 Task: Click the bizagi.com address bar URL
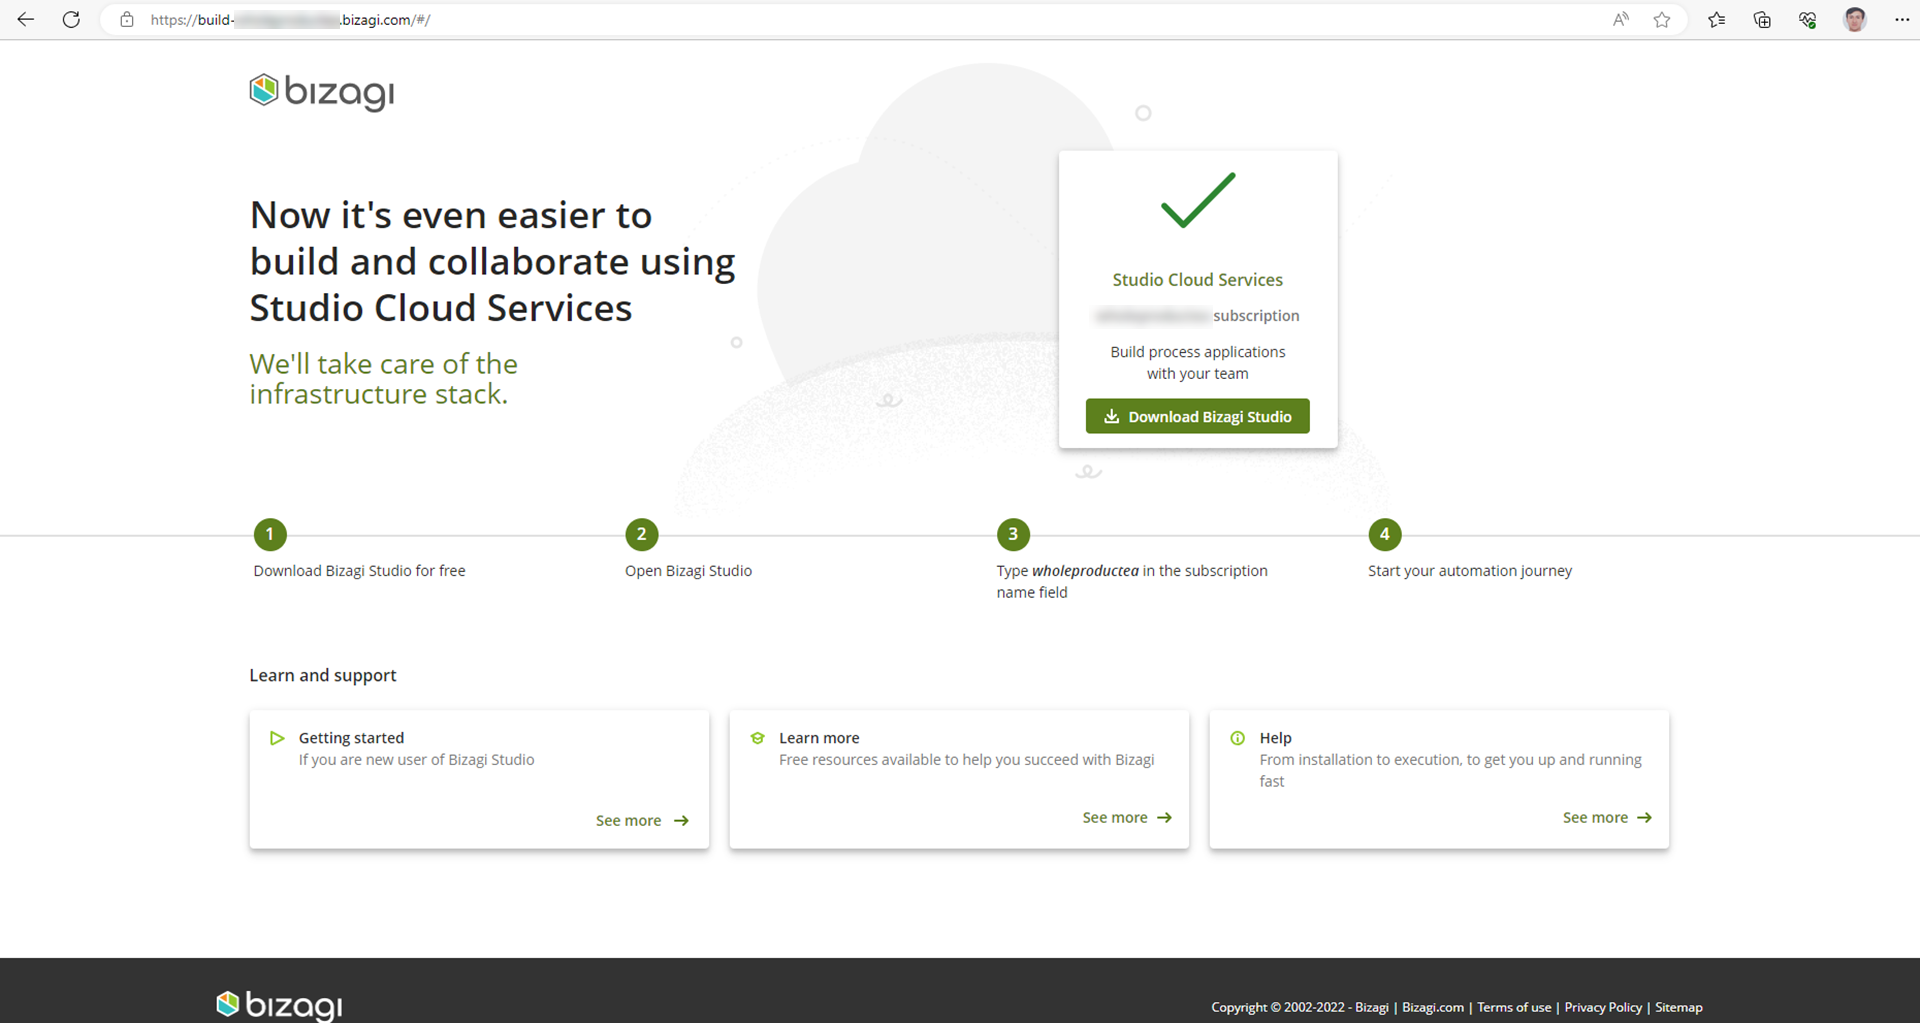point(290,20)
